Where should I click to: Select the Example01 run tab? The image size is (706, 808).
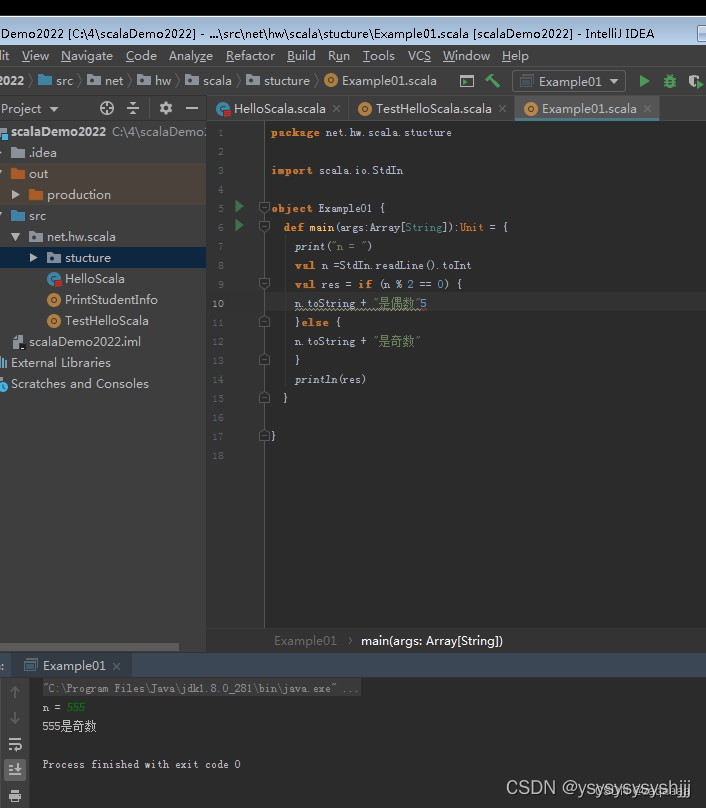pyautogui.click(x=74, y=666)
